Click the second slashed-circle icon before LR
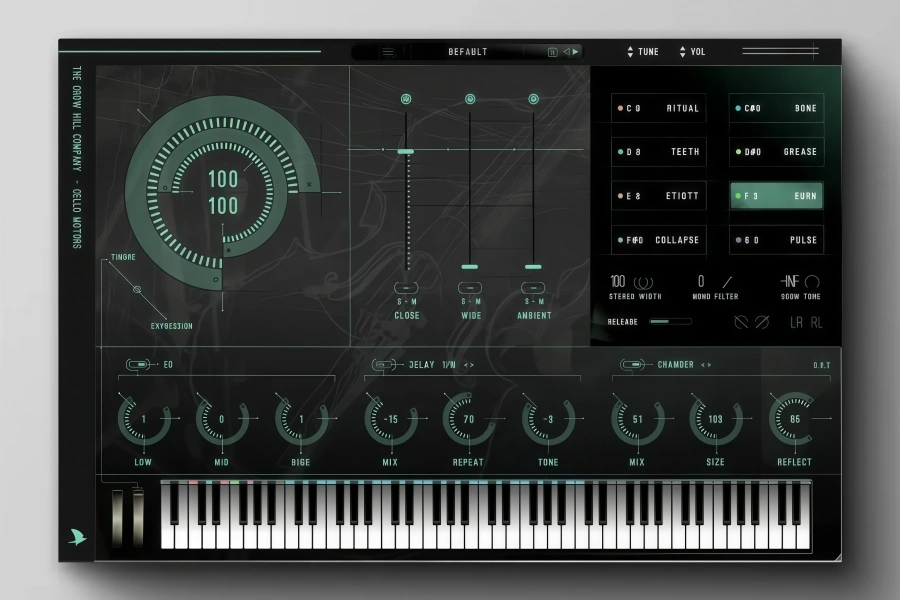Screen dimensions: 900x600 [x=762, y=322]
